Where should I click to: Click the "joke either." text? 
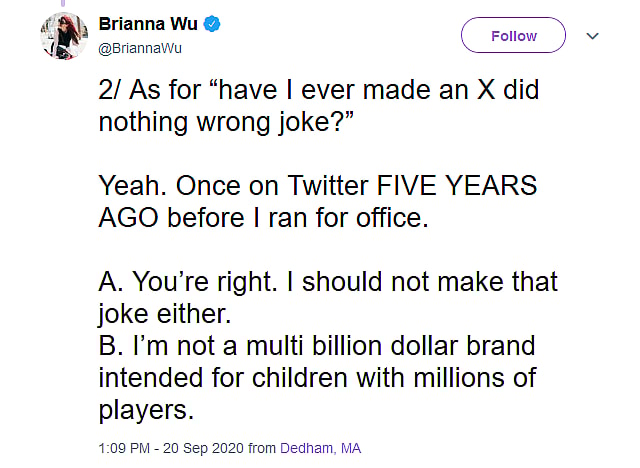click(x=165, y=313)
